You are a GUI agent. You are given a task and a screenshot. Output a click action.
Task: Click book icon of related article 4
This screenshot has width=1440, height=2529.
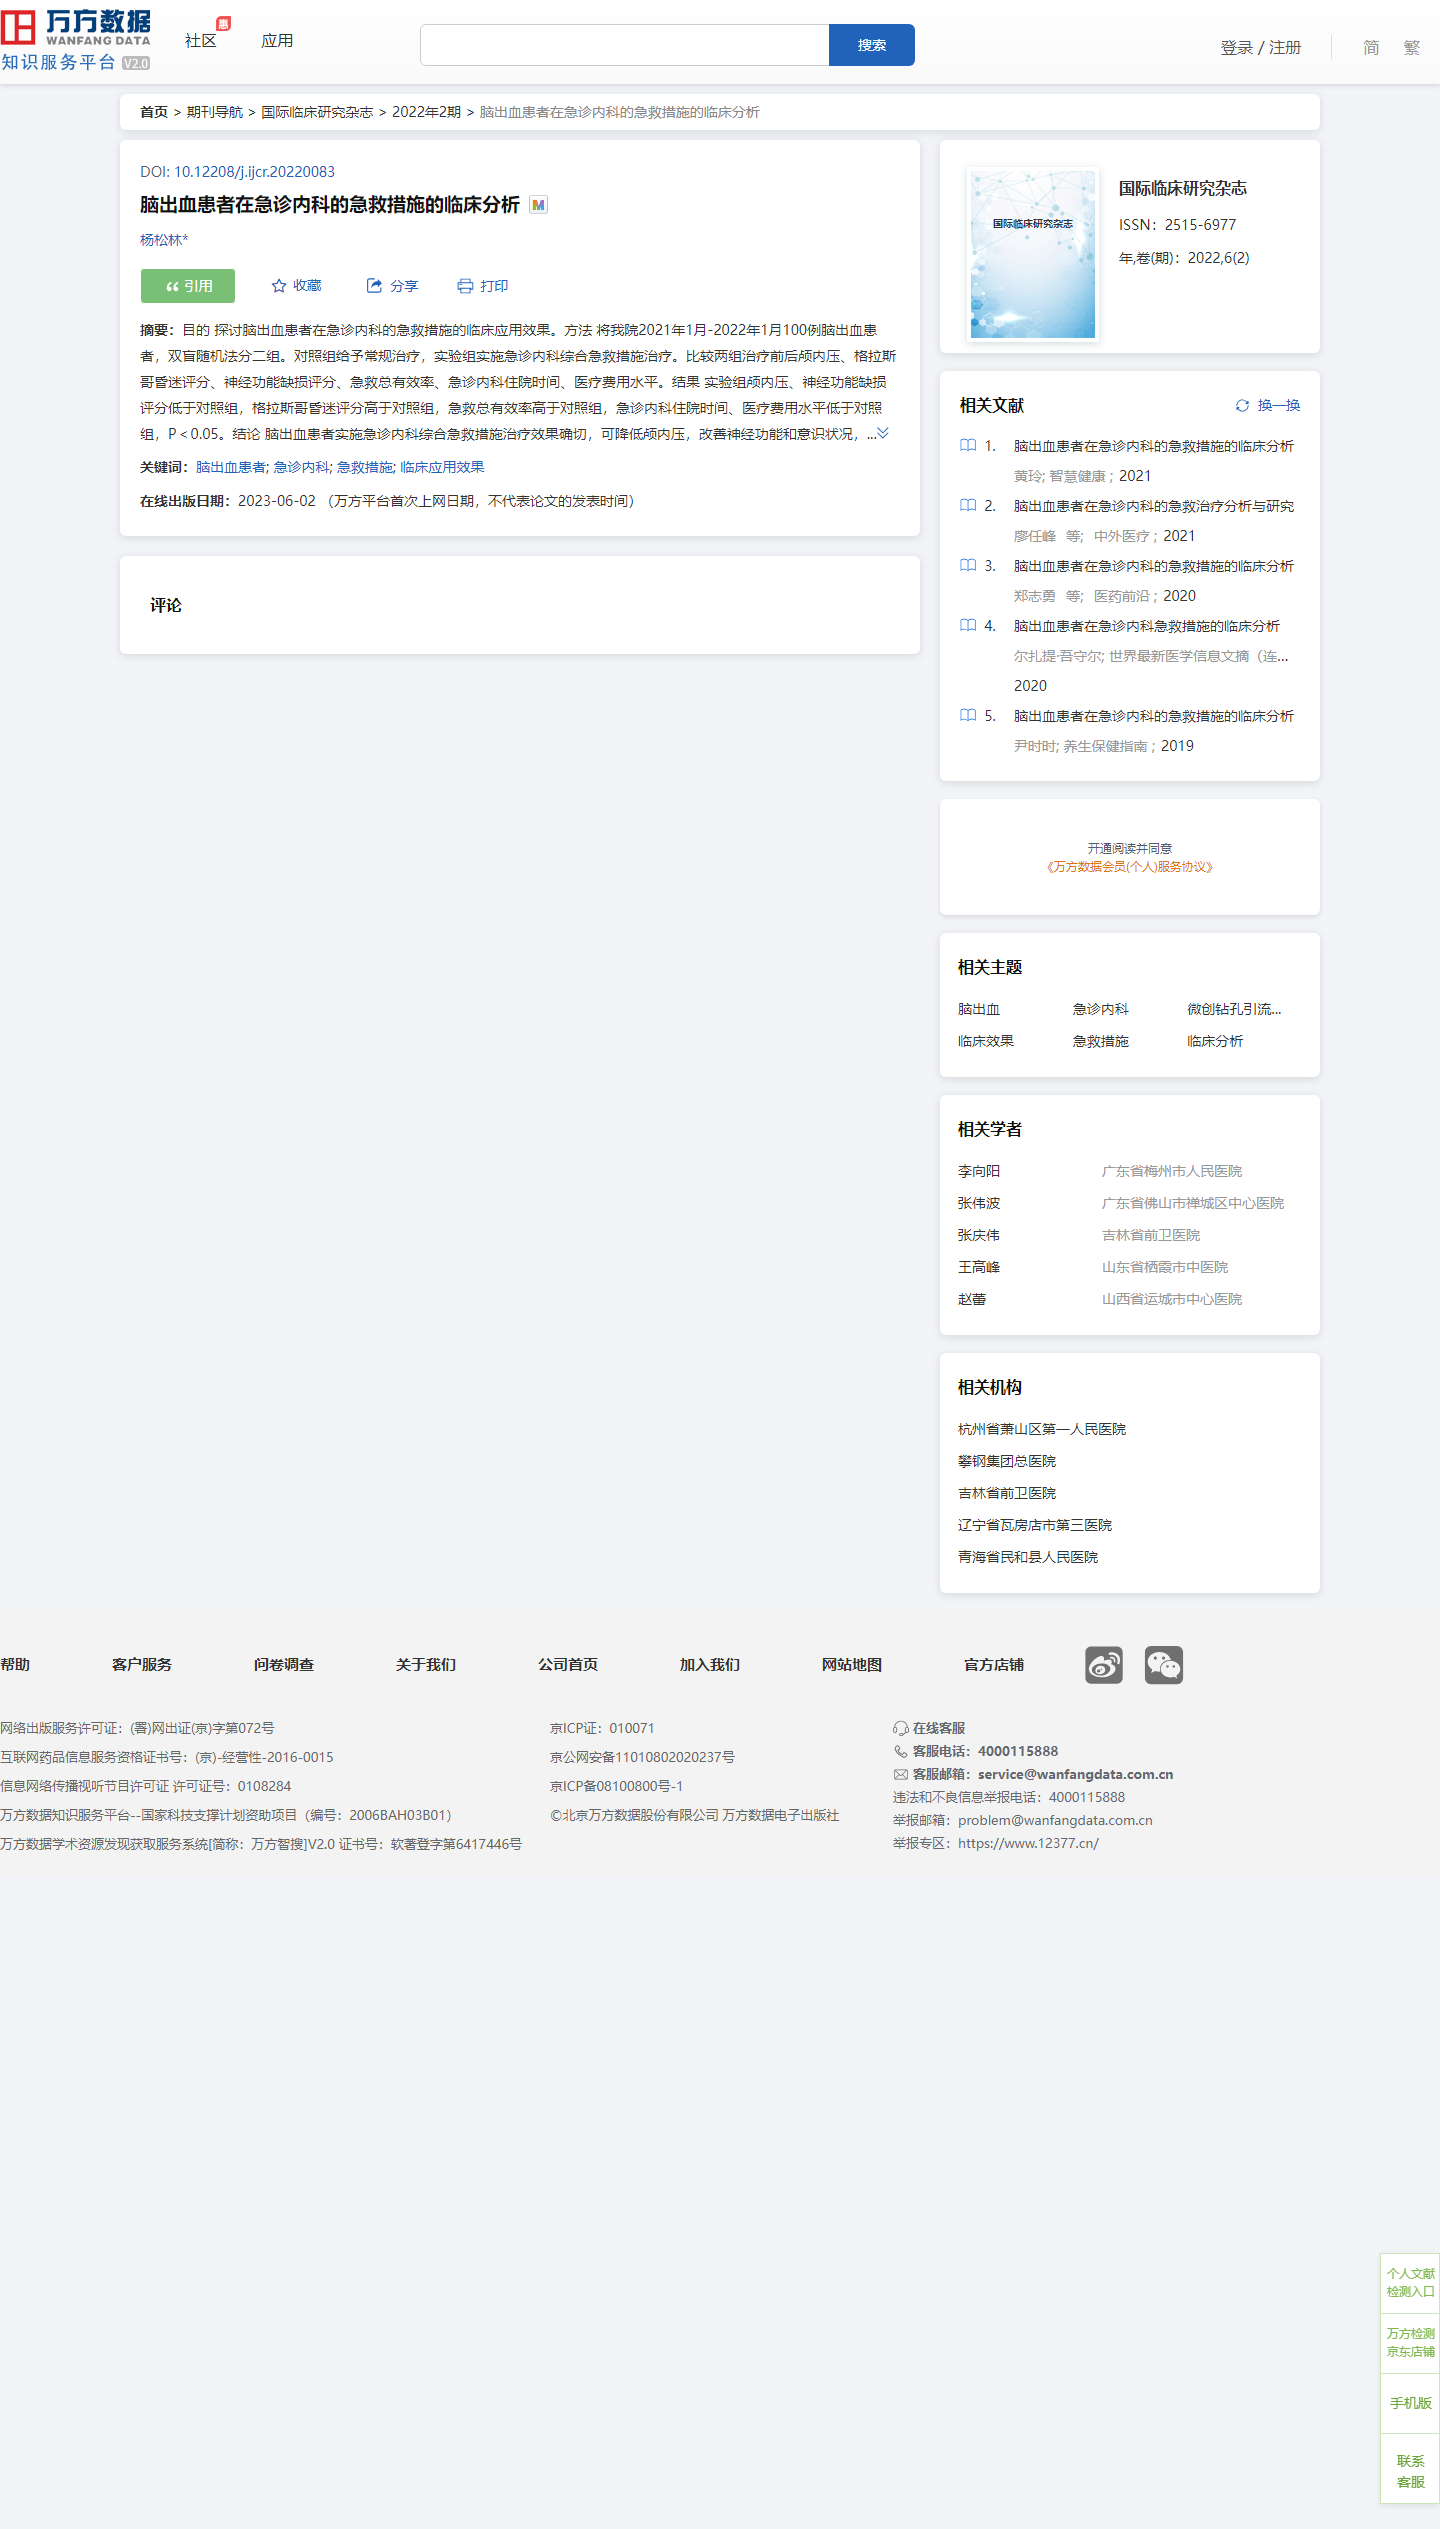click(x=968, y=625)
